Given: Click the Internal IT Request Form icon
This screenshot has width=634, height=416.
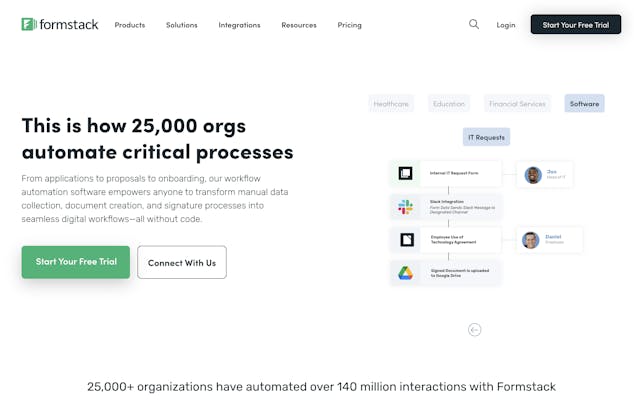Looking at the screenshot, I should [405, 173].
